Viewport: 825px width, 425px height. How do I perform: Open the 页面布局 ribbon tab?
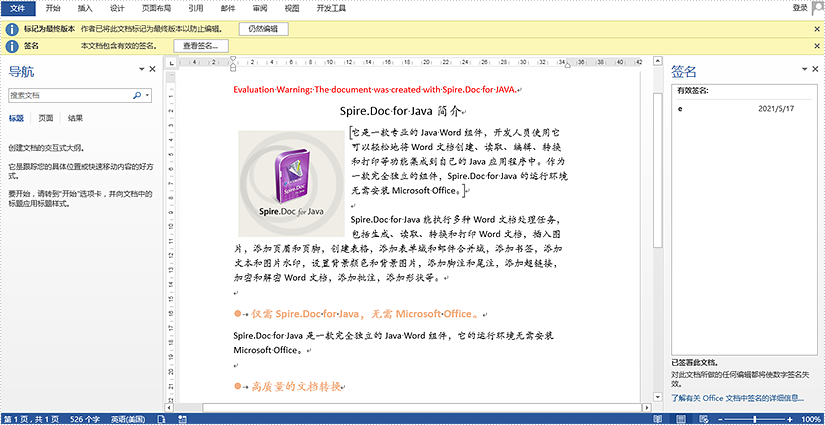coord(157,8)
